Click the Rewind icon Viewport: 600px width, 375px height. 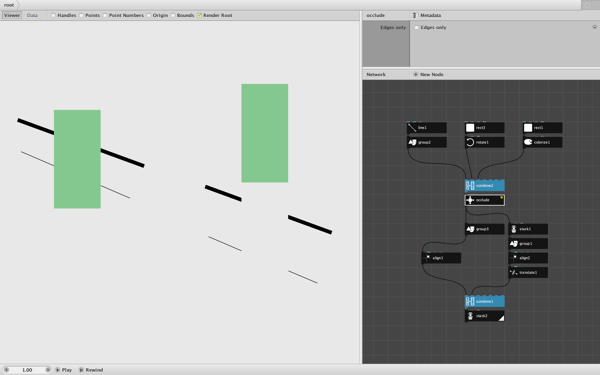coord(81,370)
